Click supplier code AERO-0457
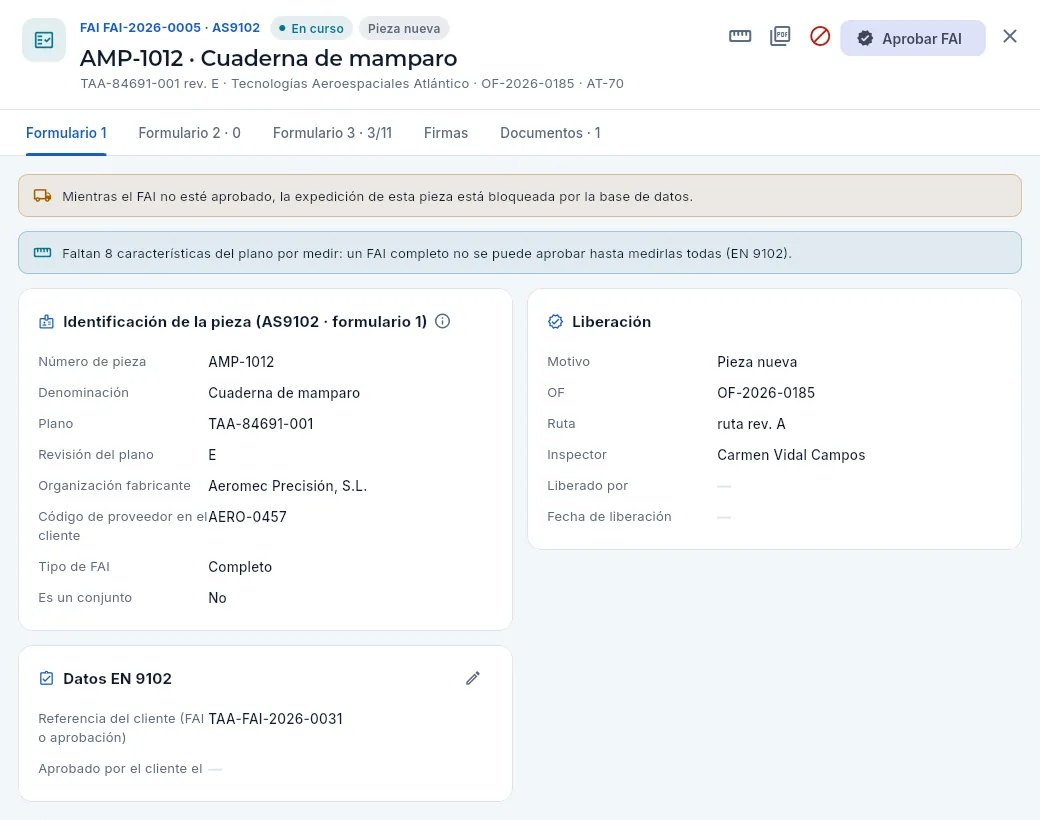1040x820 pixels. pos(247,517)
